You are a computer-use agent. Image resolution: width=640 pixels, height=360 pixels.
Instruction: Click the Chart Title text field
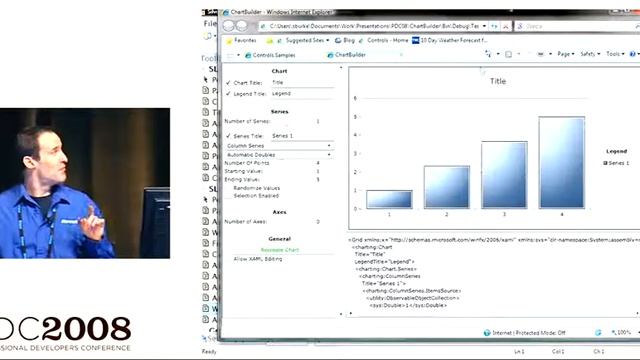point(302,82)
